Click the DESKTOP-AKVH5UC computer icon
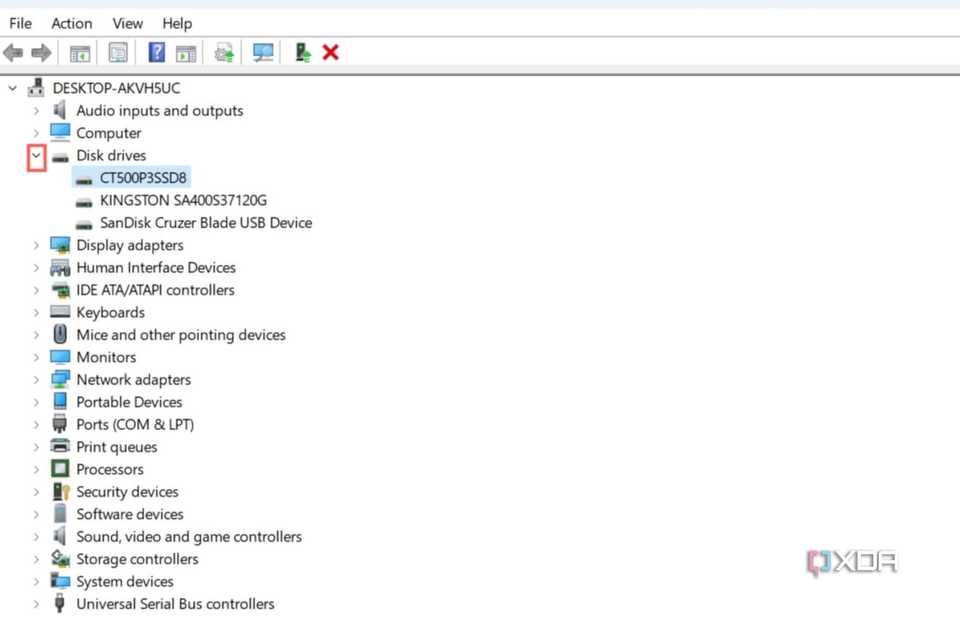 click(36, 88)
